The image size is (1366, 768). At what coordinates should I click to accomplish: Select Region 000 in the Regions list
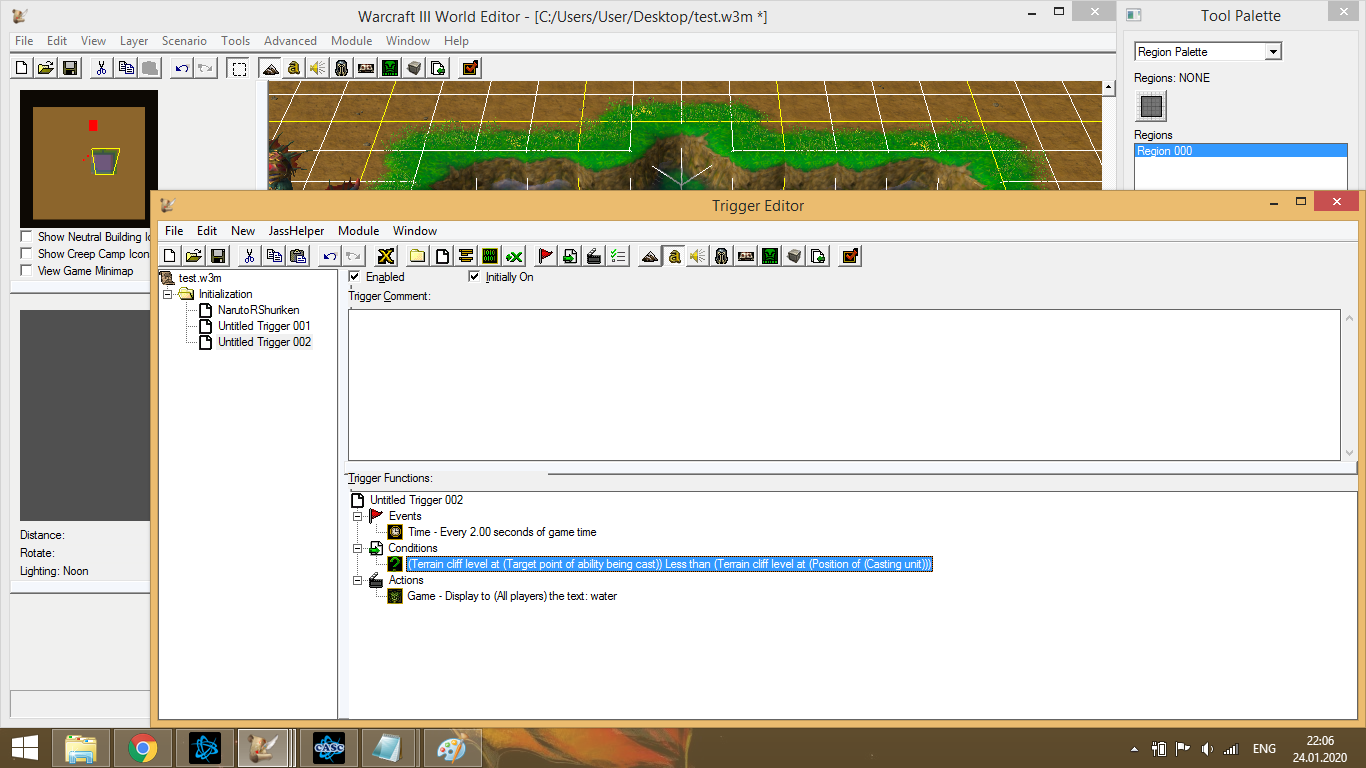pyautogui.click(x=1241, y=151)
